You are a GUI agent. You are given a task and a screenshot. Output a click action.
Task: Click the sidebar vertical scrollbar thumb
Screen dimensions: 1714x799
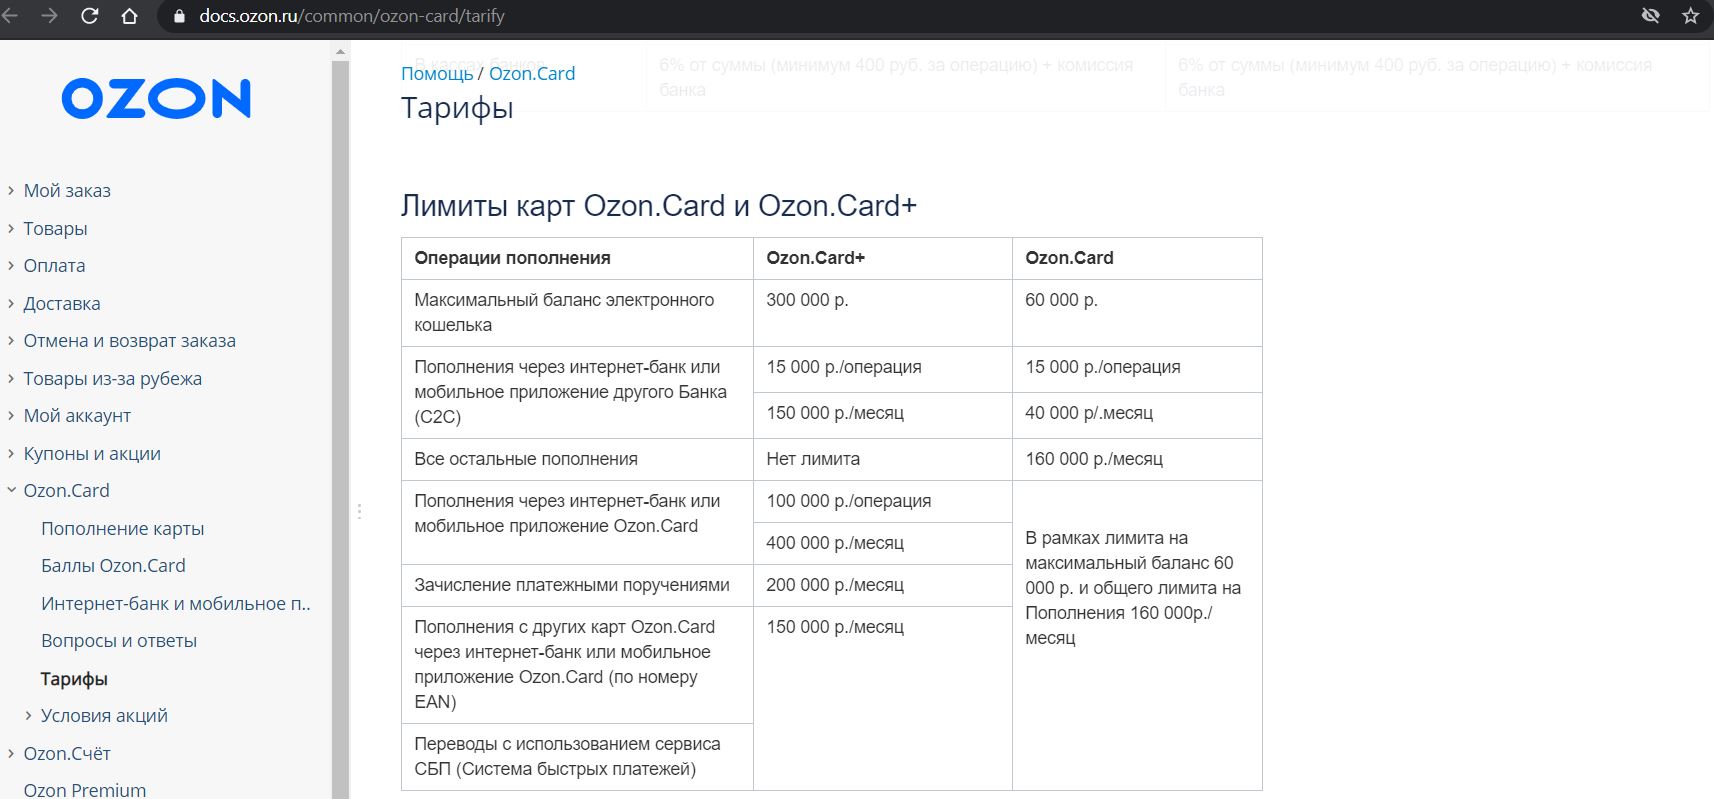[340, 430]
